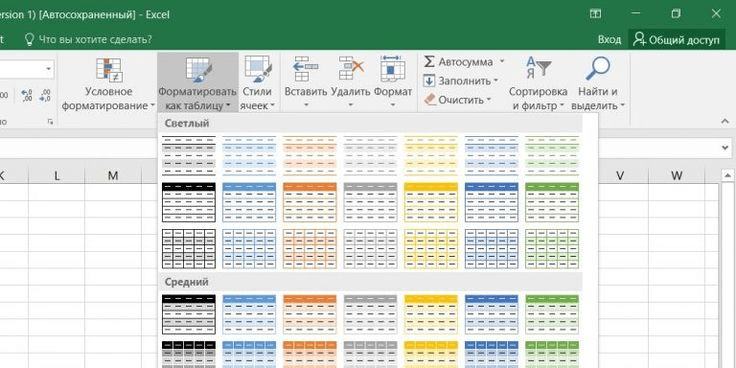Image resolution: width=736 pixels, height=368 pixels.
Task: Choose the green medium table style thumbnail
Action: coord(552,314)
